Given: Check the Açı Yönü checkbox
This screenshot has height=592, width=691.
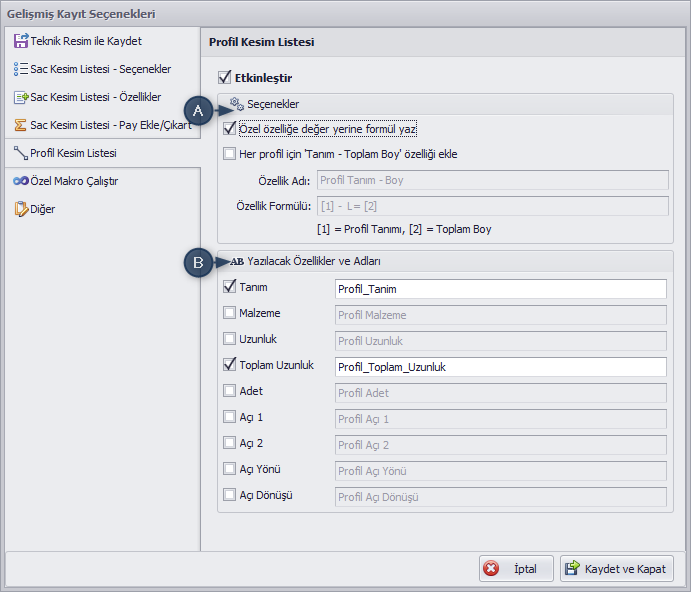Looking at the screenshot, I should pyautogui.click(x=230, y=469).
